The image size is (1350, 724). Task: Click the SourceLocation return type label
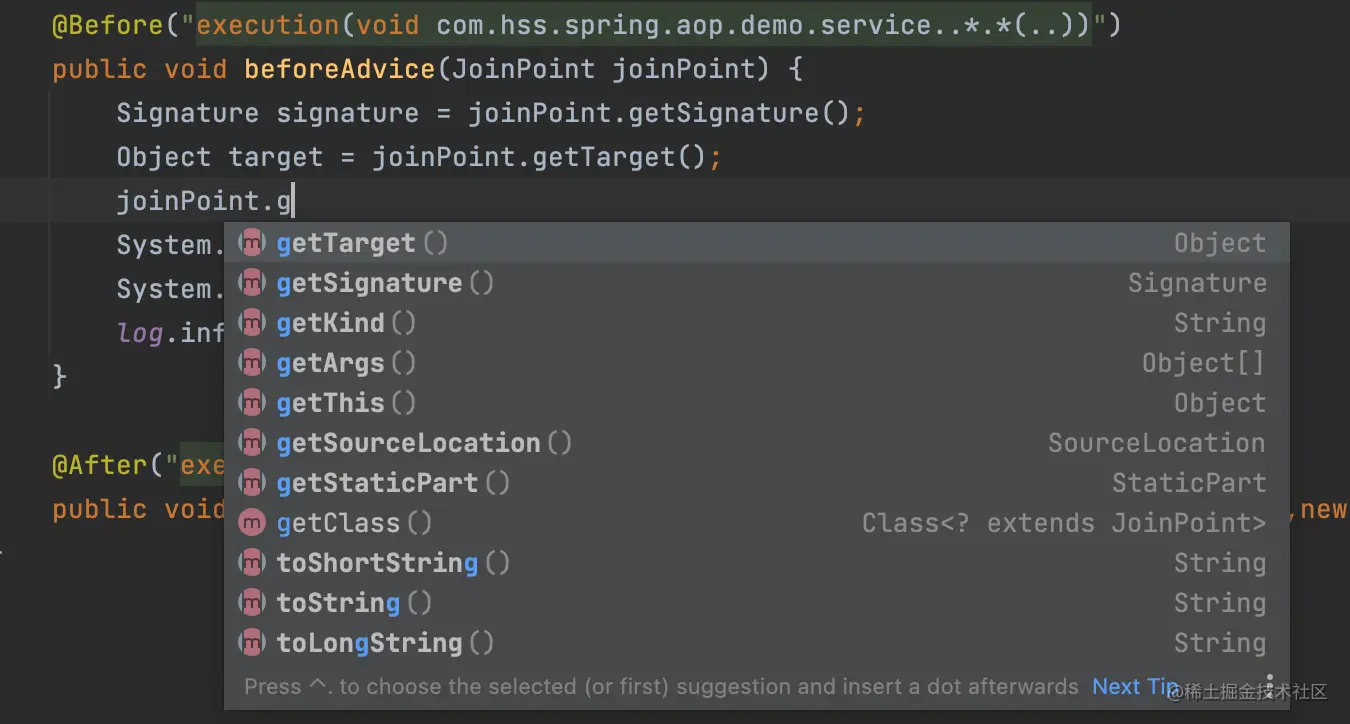tap(1156, 443)
